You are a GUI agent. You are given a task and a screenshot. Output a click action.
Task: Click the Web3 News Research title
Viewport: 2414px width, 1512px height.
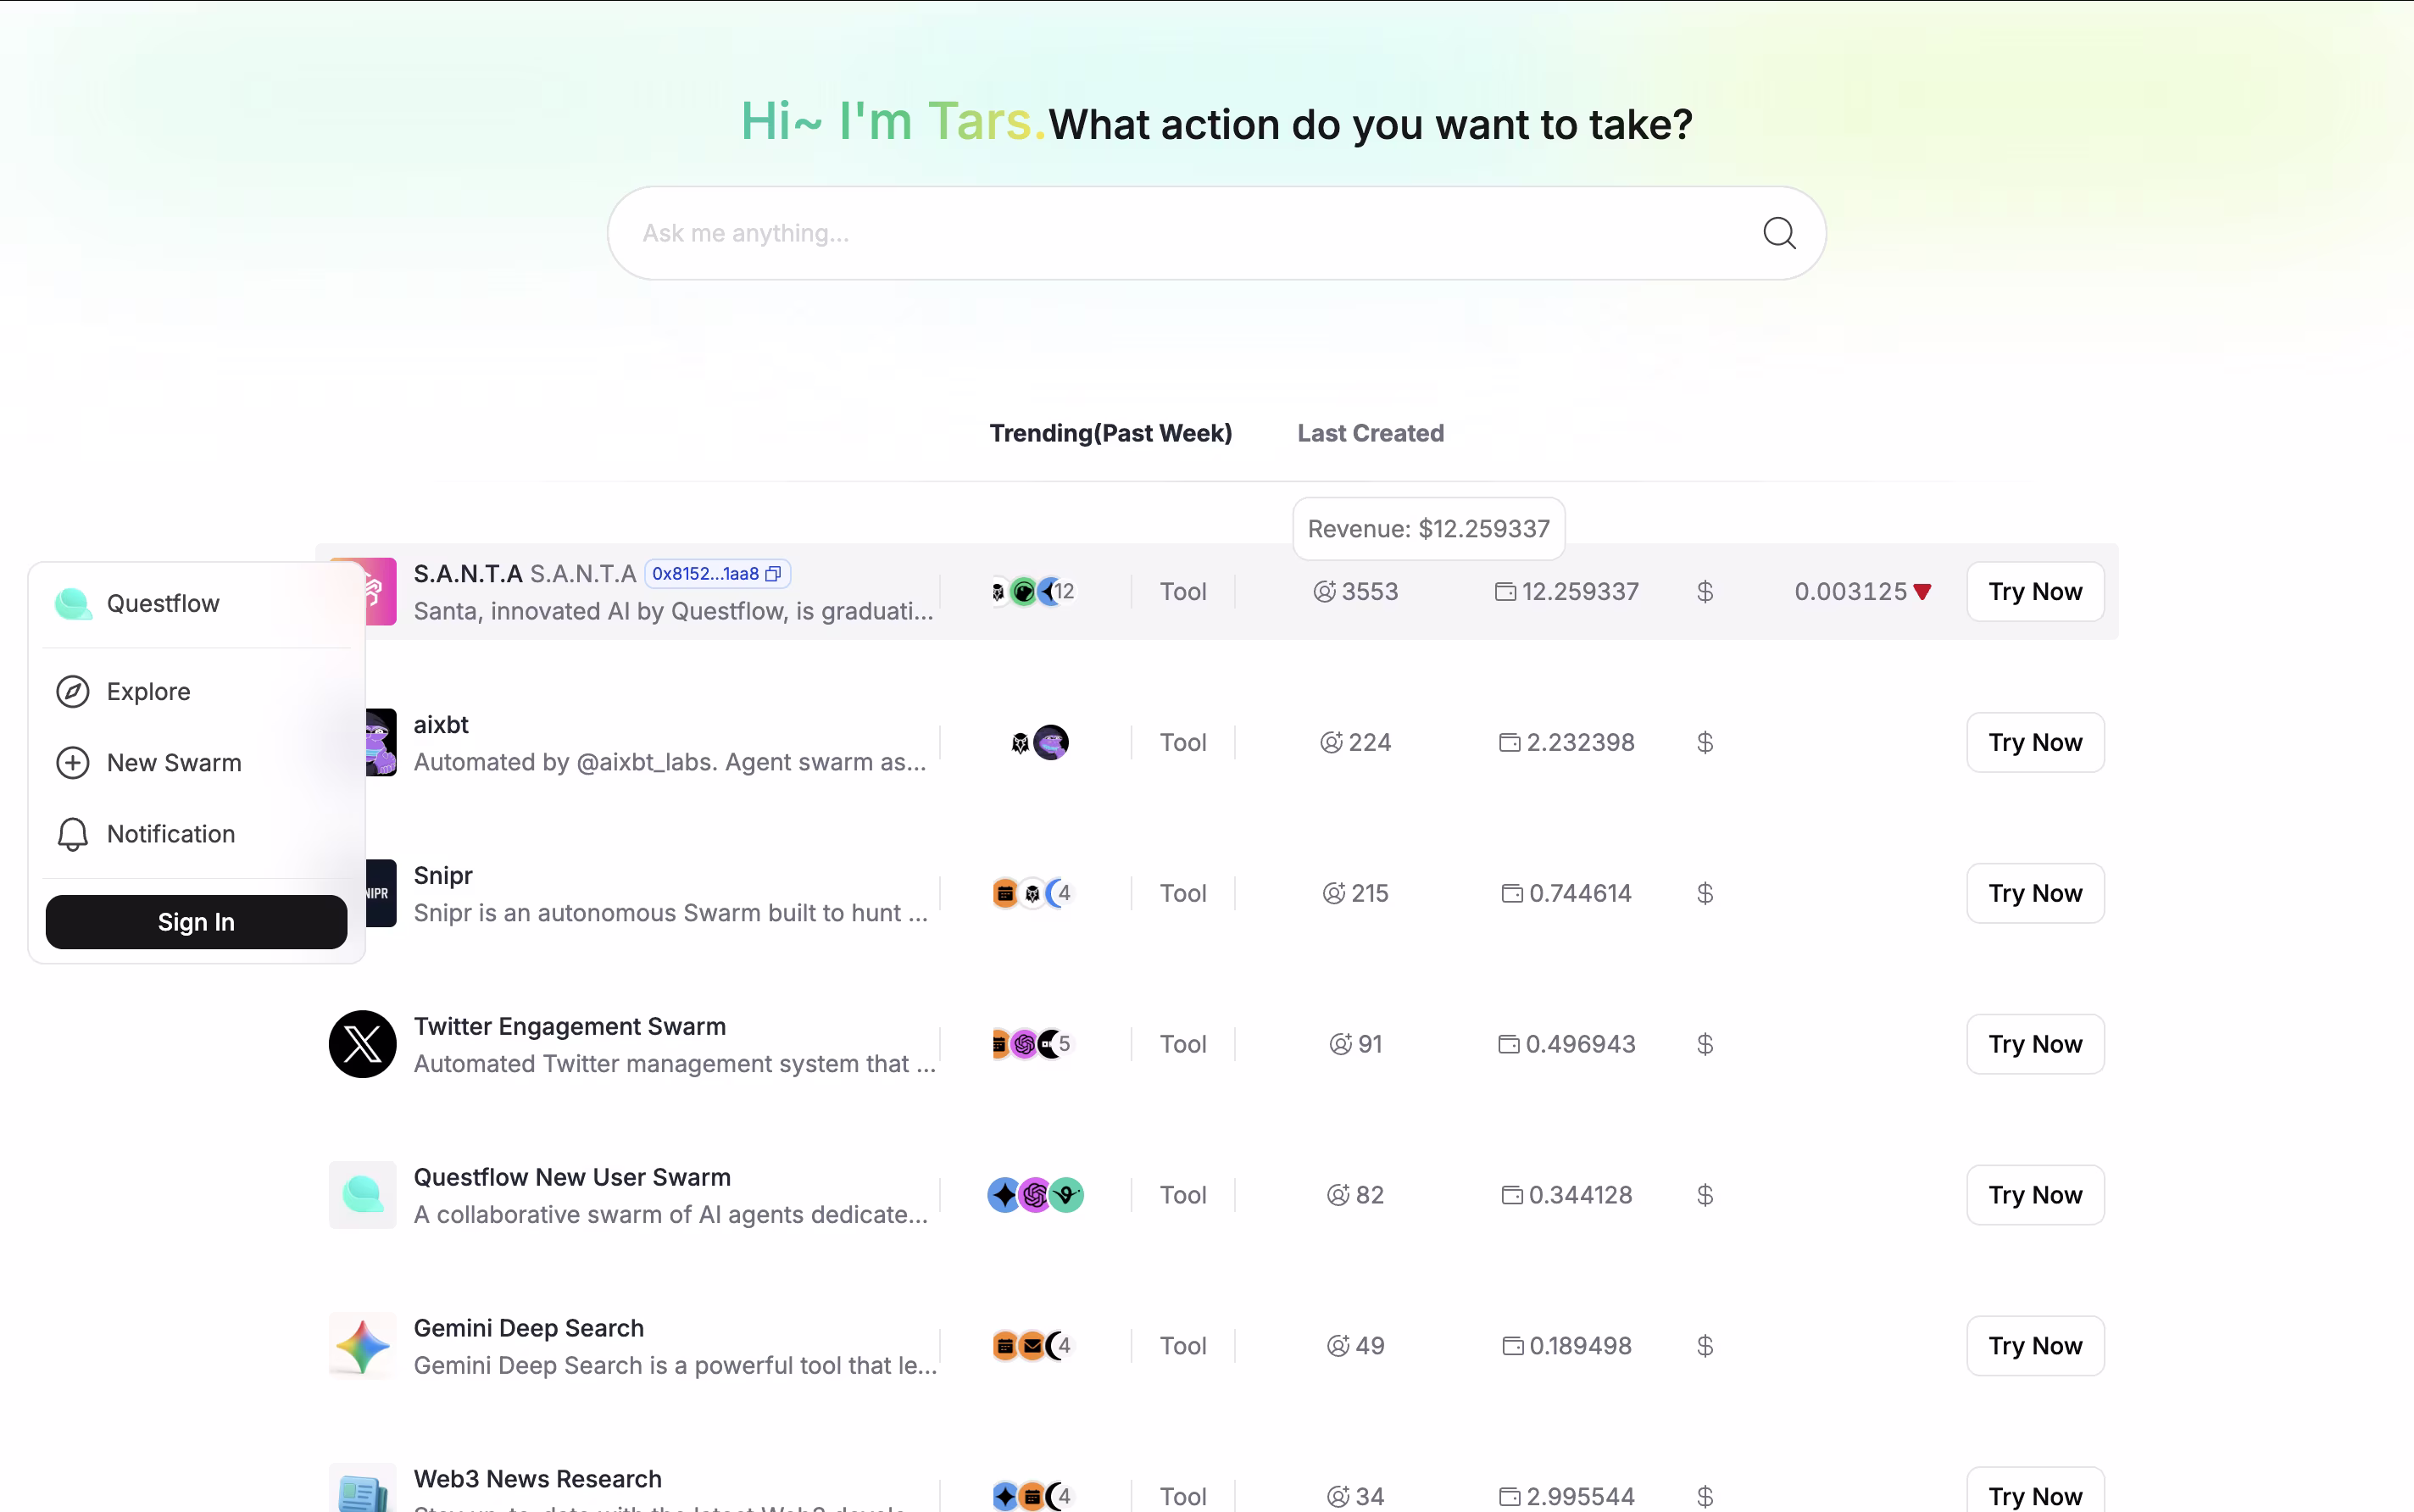(x=538, y=1479)
